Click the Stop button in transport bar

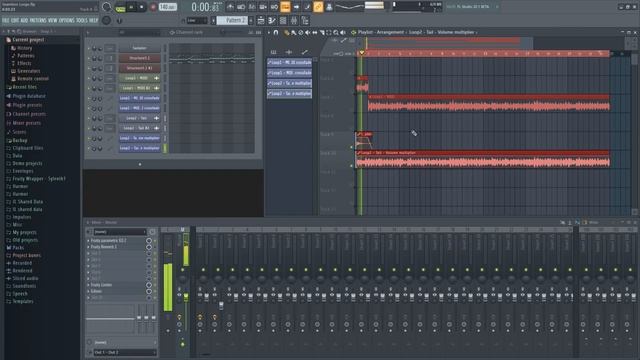142,7
